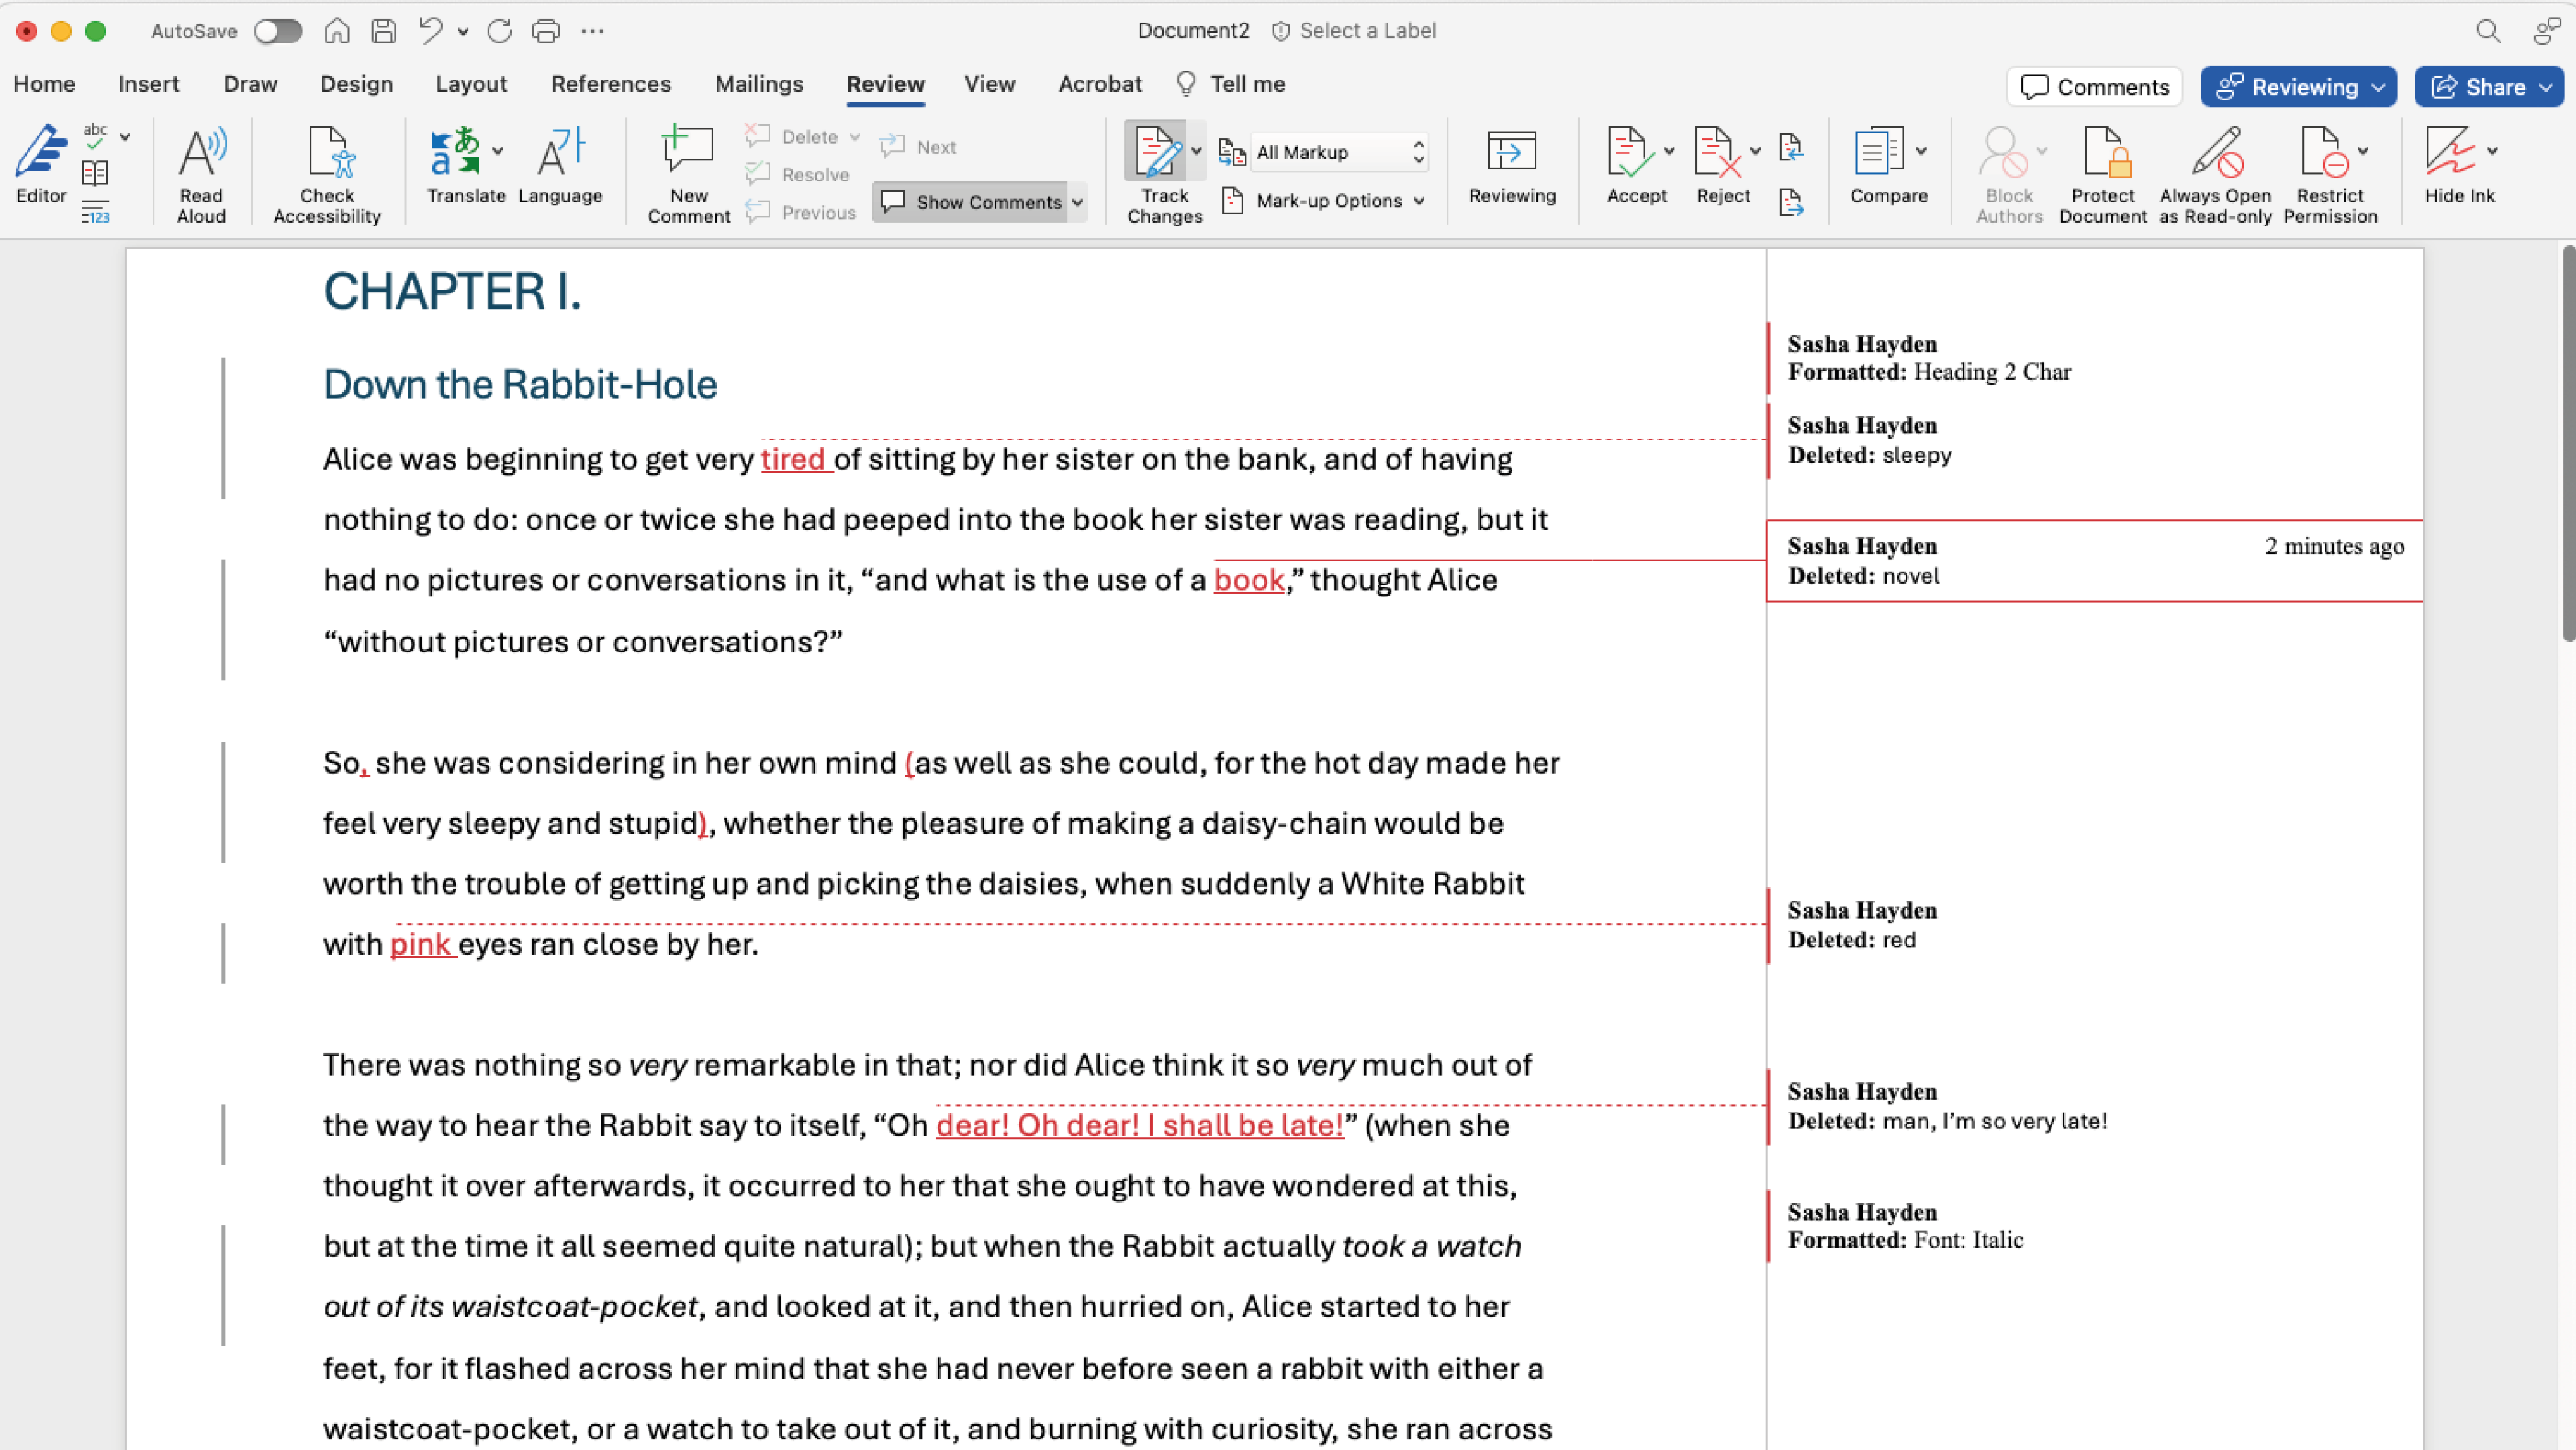Open the Compare dropdown arrow

[1921, 151]
